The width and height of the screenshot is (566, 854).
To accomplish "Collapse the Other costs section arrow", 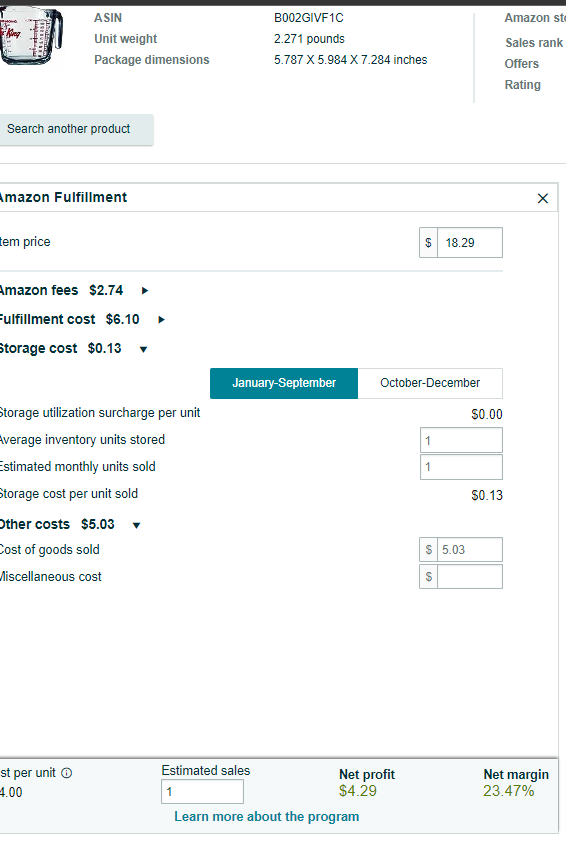I will 136,525.
